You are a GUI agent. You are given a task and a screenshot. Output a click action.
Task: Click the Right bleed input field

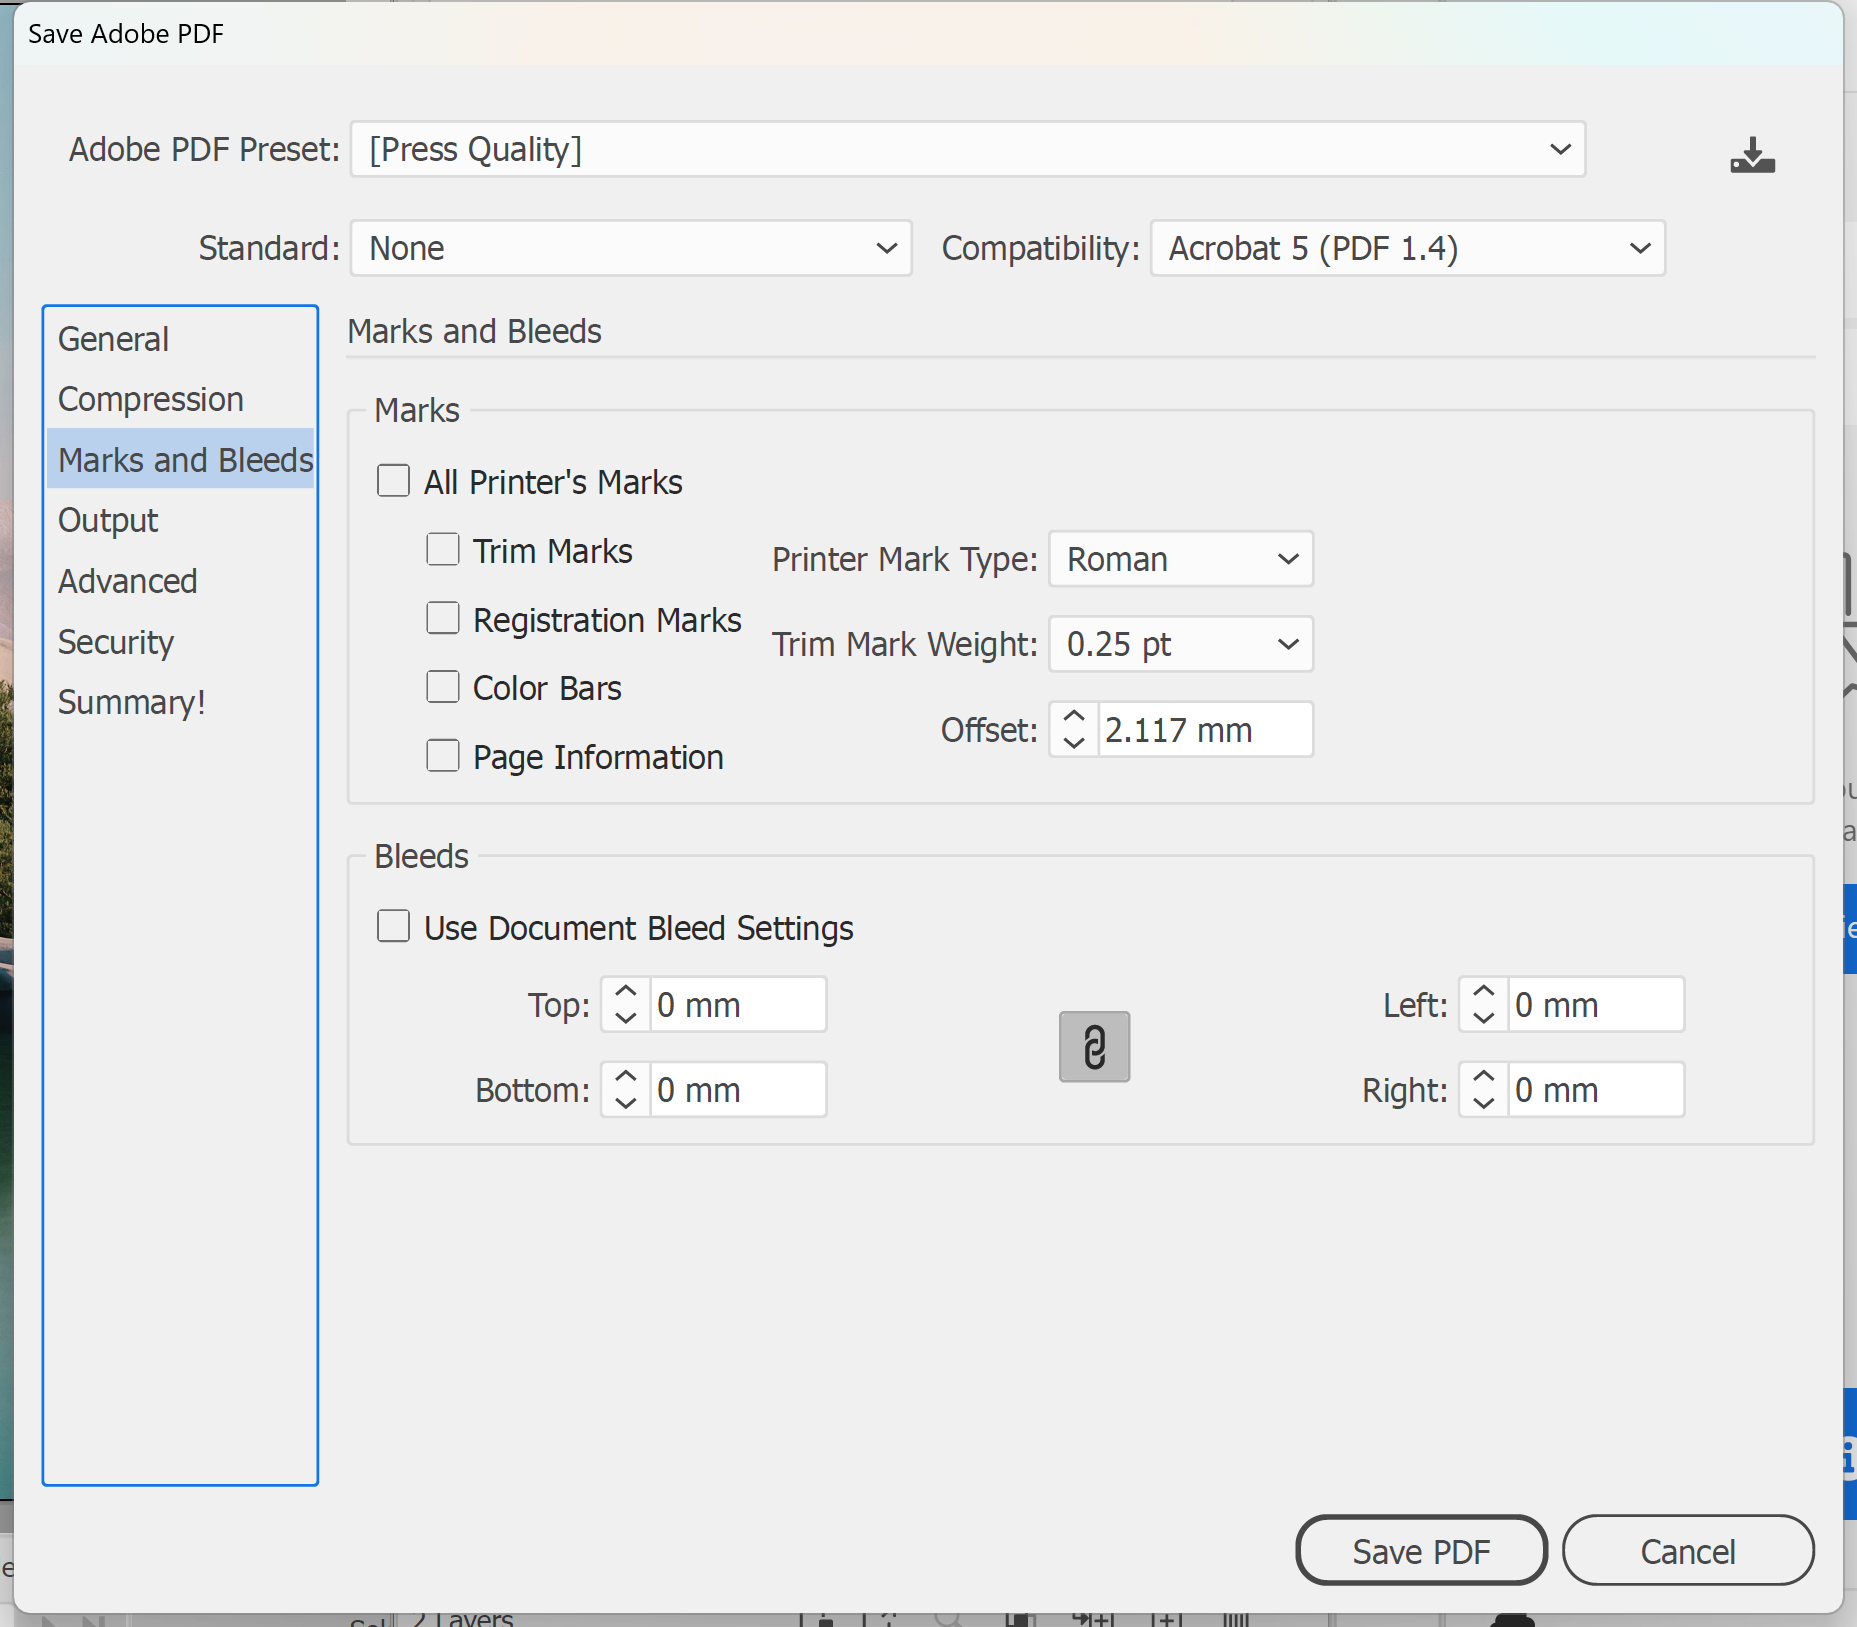tap(1596, 1089)
